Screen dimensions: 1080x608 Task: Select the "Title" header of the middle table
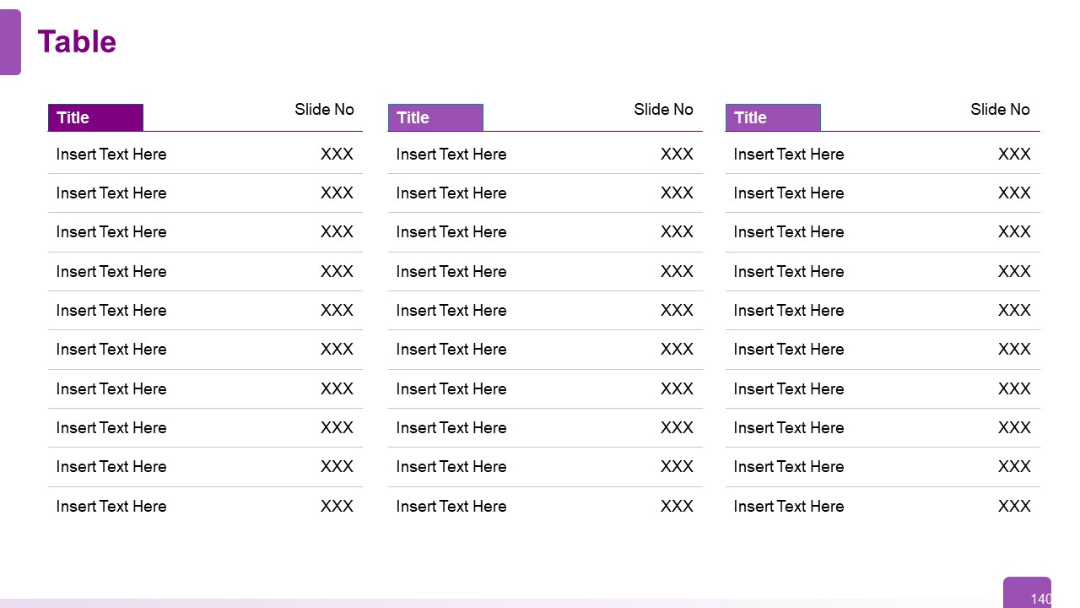click(435, 118)
